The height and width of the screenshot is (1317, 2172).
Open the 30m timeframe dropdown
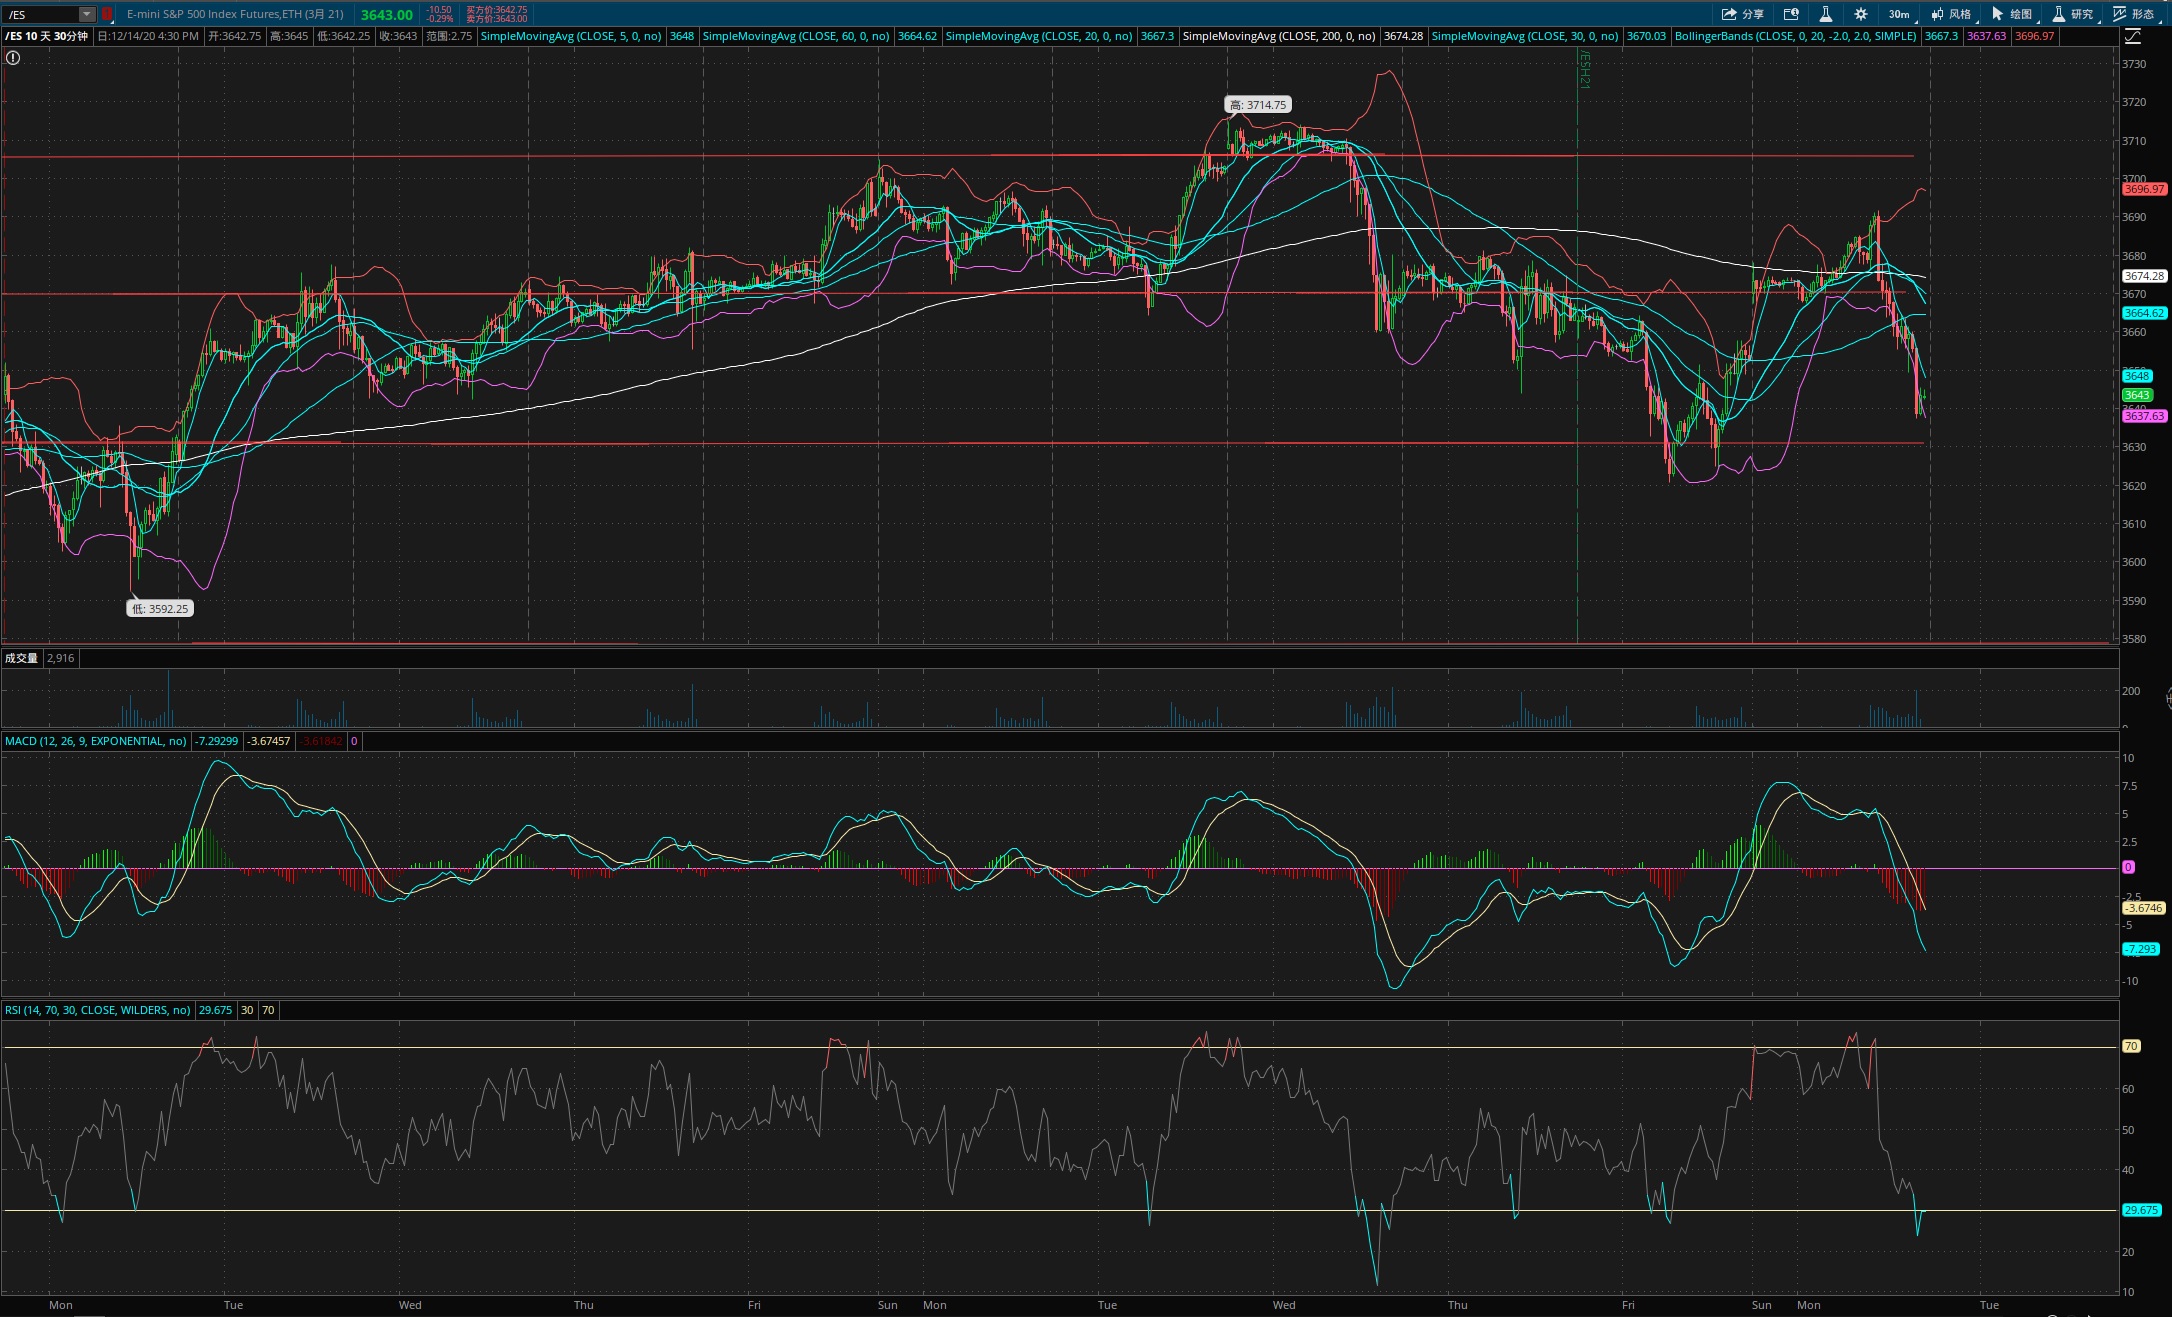tap(1899, 14)
